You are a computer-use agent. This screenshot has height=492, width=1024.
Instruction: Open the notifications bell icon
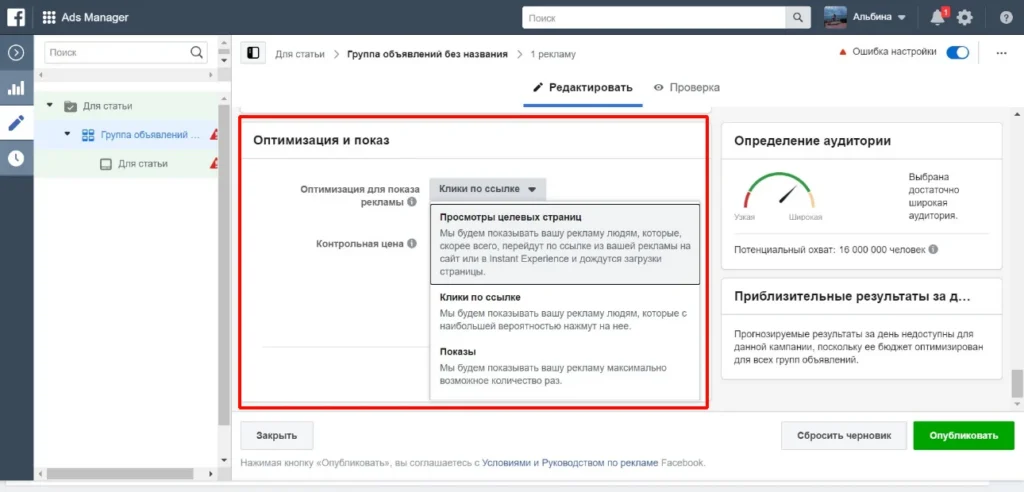pos(937,18)
